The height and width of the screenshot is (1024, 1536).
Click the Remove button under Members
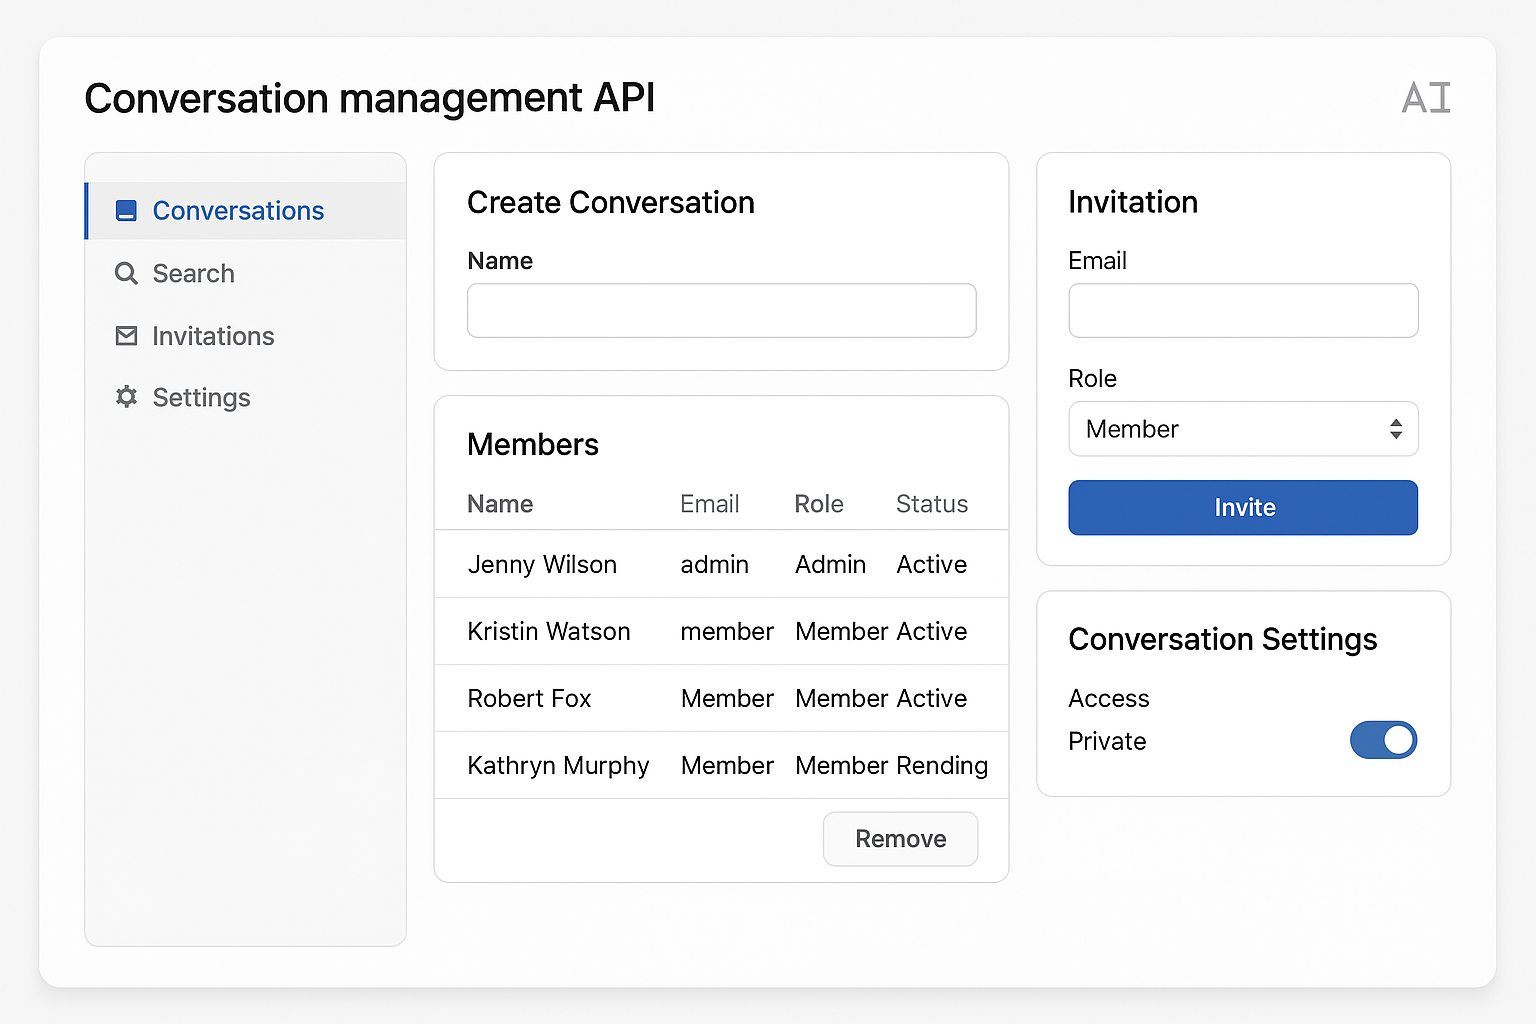(900, 839)
